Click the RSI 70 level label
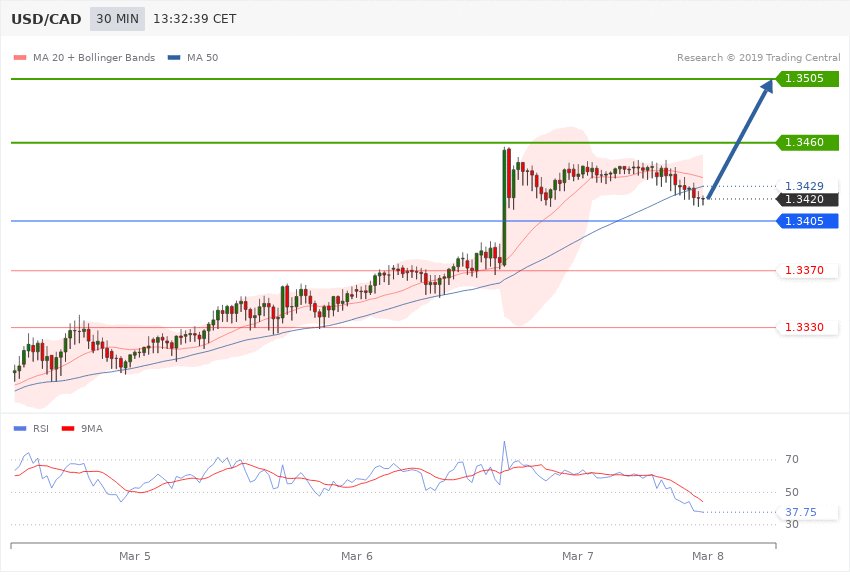850x576 pixels. pyautogui.click(x=792, y=459)
